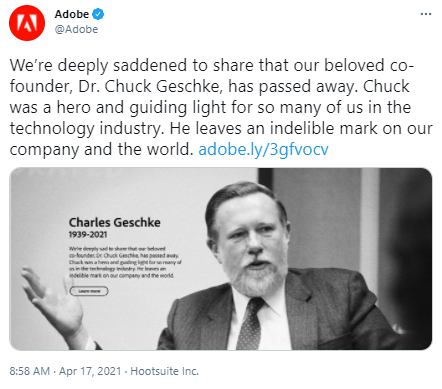Click the Apr 17, 2021 date
The image size is (442, 389).
coord(90,371)
